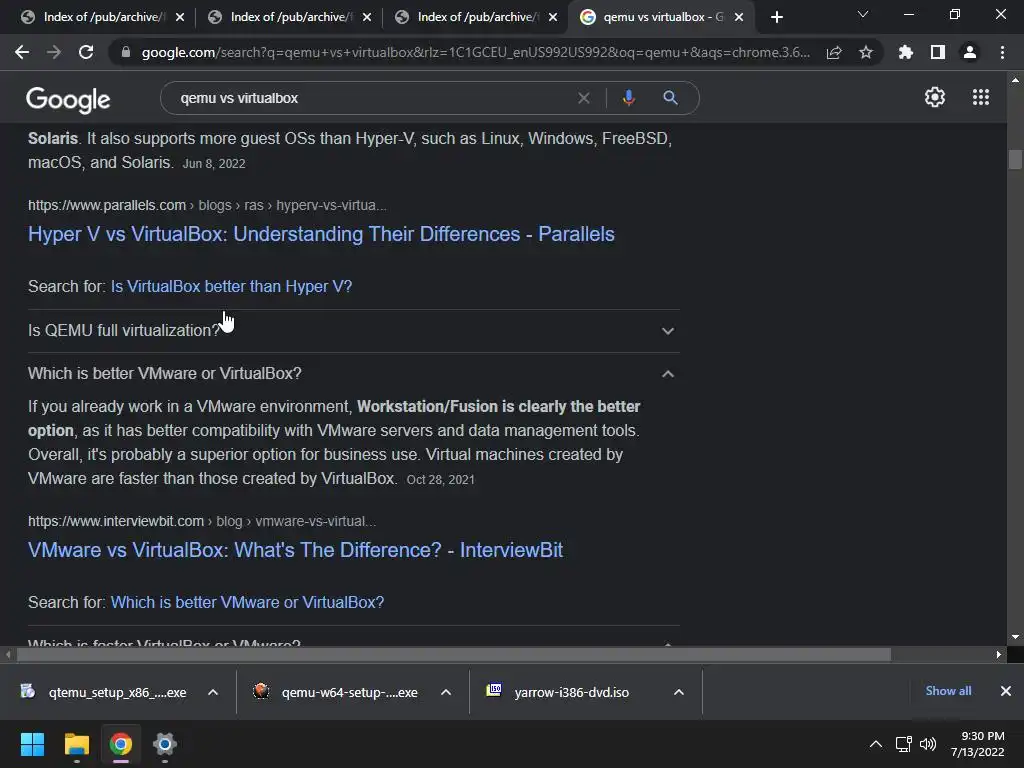Open the clock and date flyout
1024x768 pixels.
[978, 744]
